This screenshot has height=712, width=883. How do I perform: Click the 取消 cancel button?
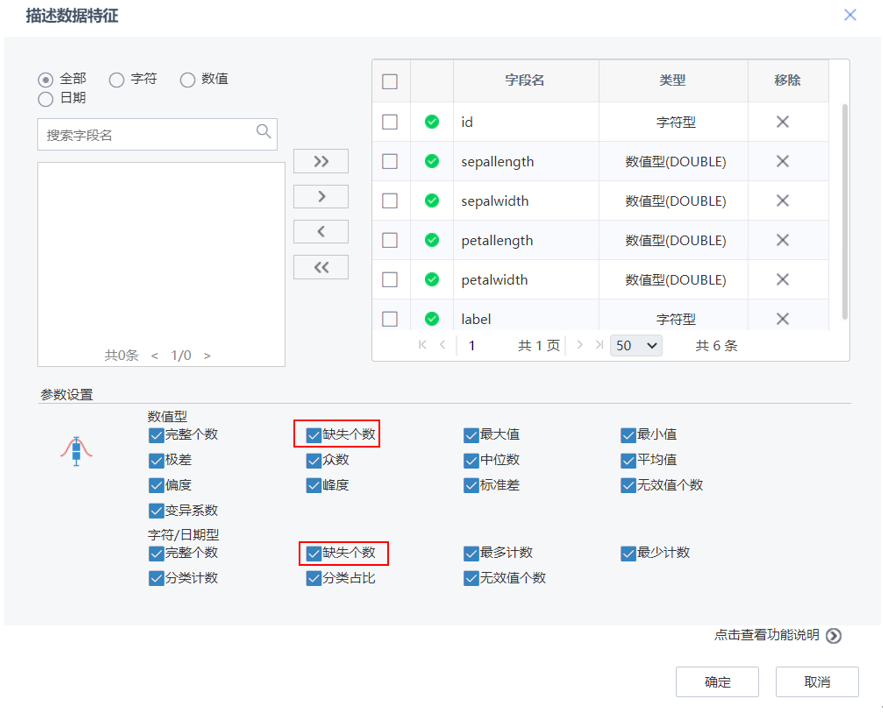coord(816,681)
